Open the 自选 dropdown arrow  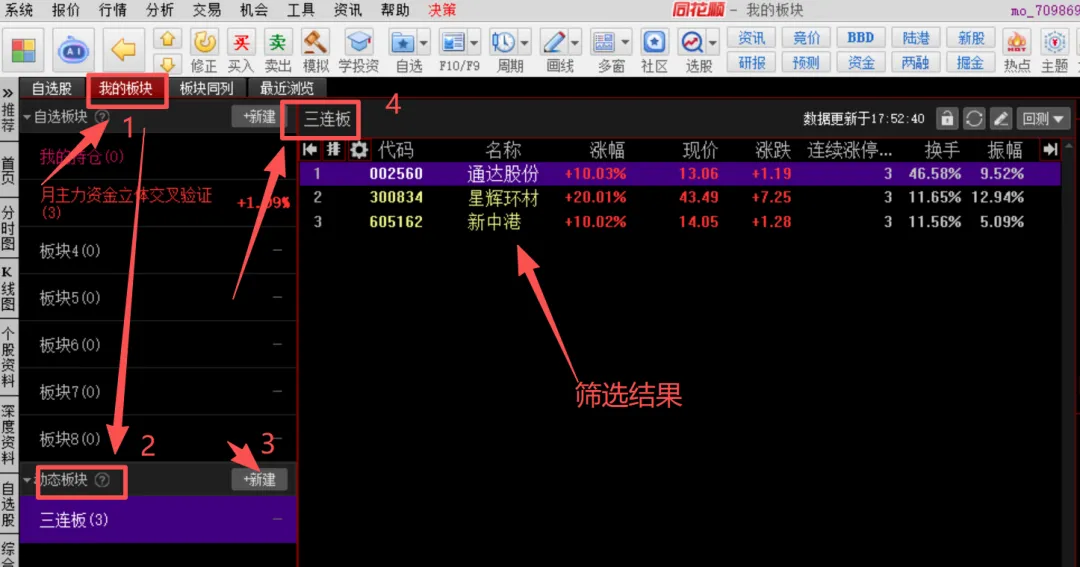[423, 43]
